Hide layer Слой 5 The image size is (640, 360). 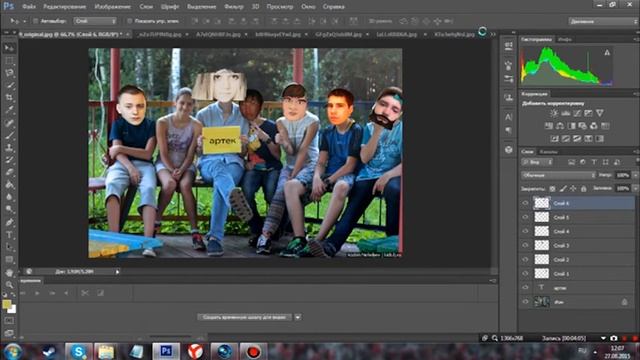point(525,217)
